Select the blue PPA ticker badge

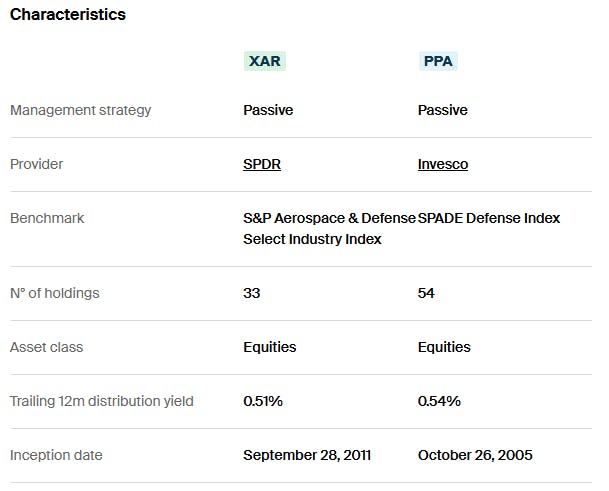pyautogui.click(x=439, y=61)
